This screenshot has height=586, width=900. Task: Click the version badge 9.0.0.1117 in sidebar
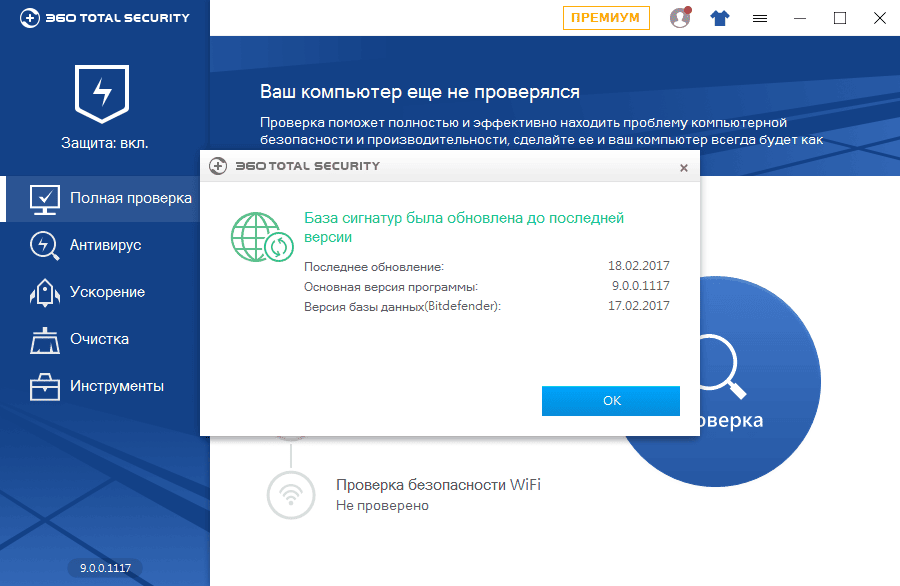tap(105, 568)
